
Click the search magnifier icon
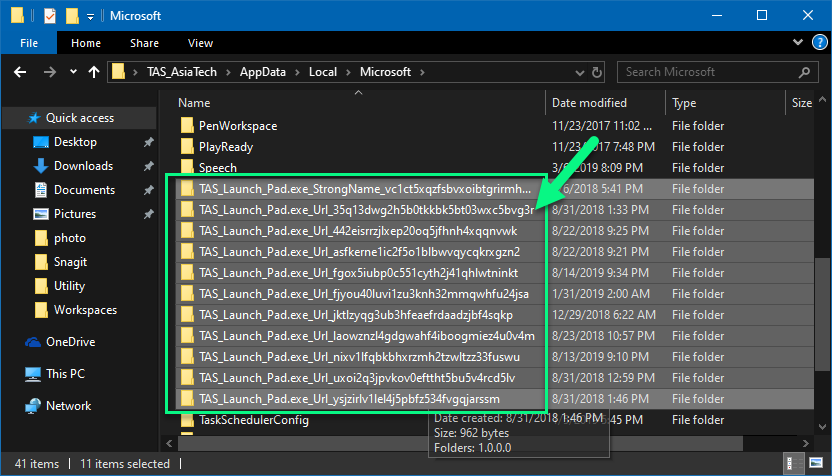[x=804, y=72]
